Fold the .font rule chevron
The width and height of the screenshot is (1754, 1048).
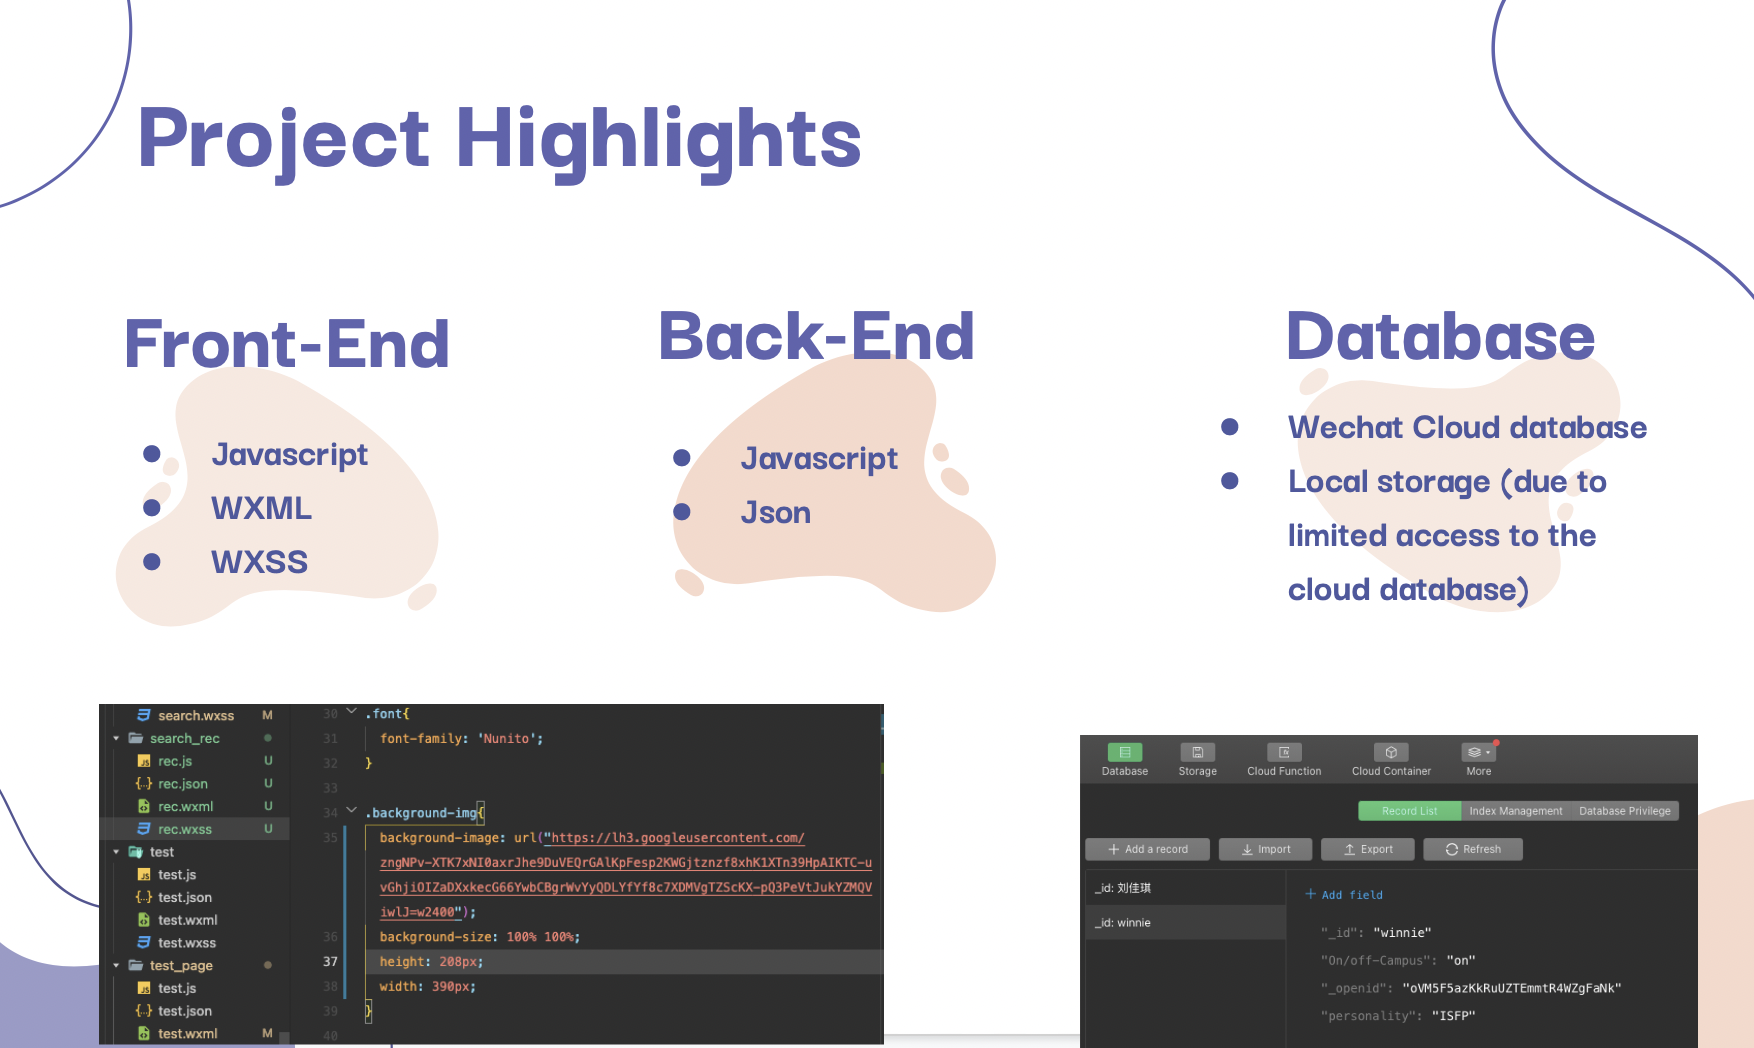coord(351,711)
